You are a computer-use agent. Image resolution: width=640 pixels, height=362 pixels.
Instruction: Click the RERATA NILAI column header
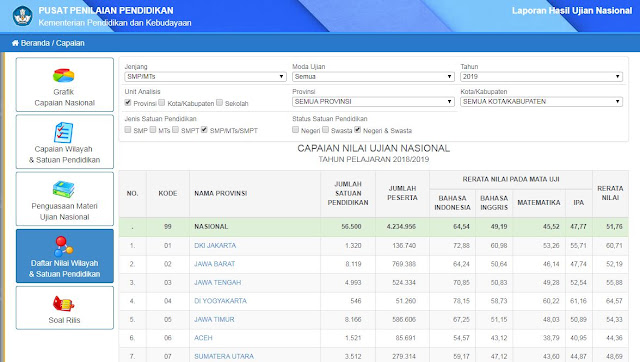point(610,193)
